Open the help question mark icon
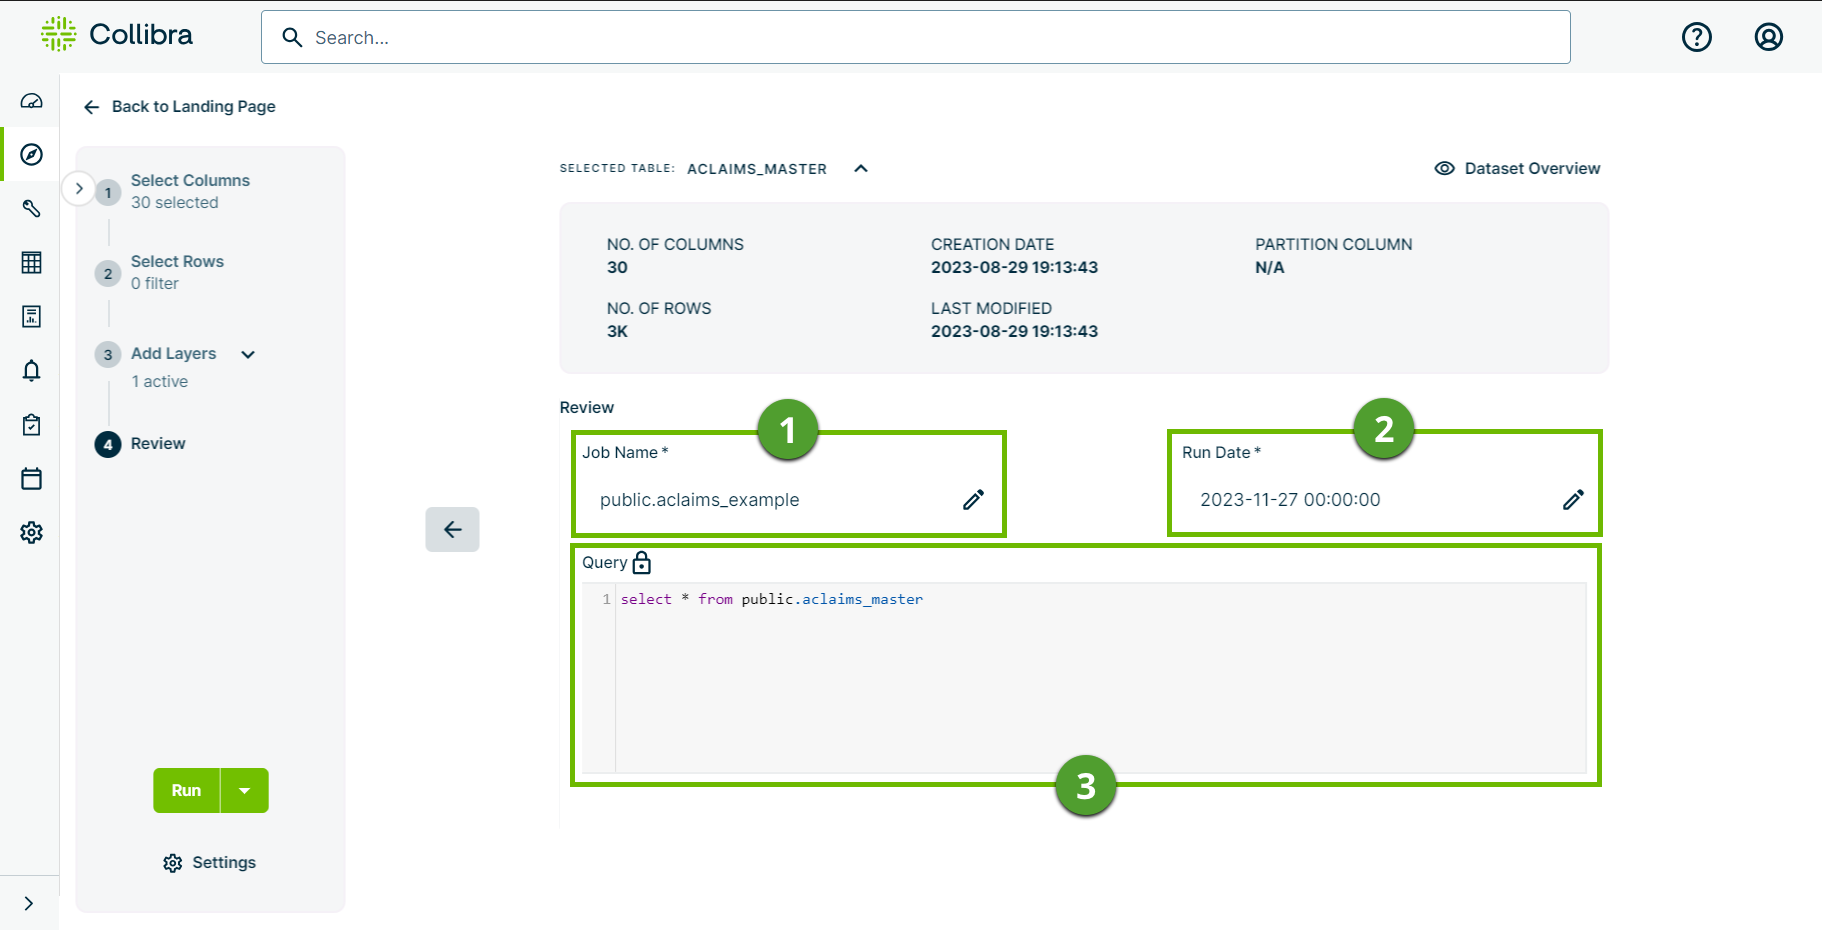 1696,37
